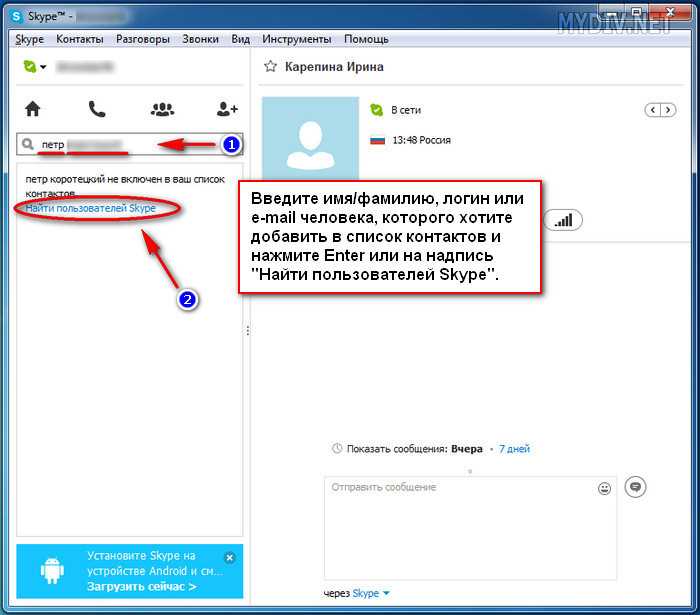The height and width of the screenshot is (615, 700).
Task: Click the panel splitter handle dots
Action: 248,331
